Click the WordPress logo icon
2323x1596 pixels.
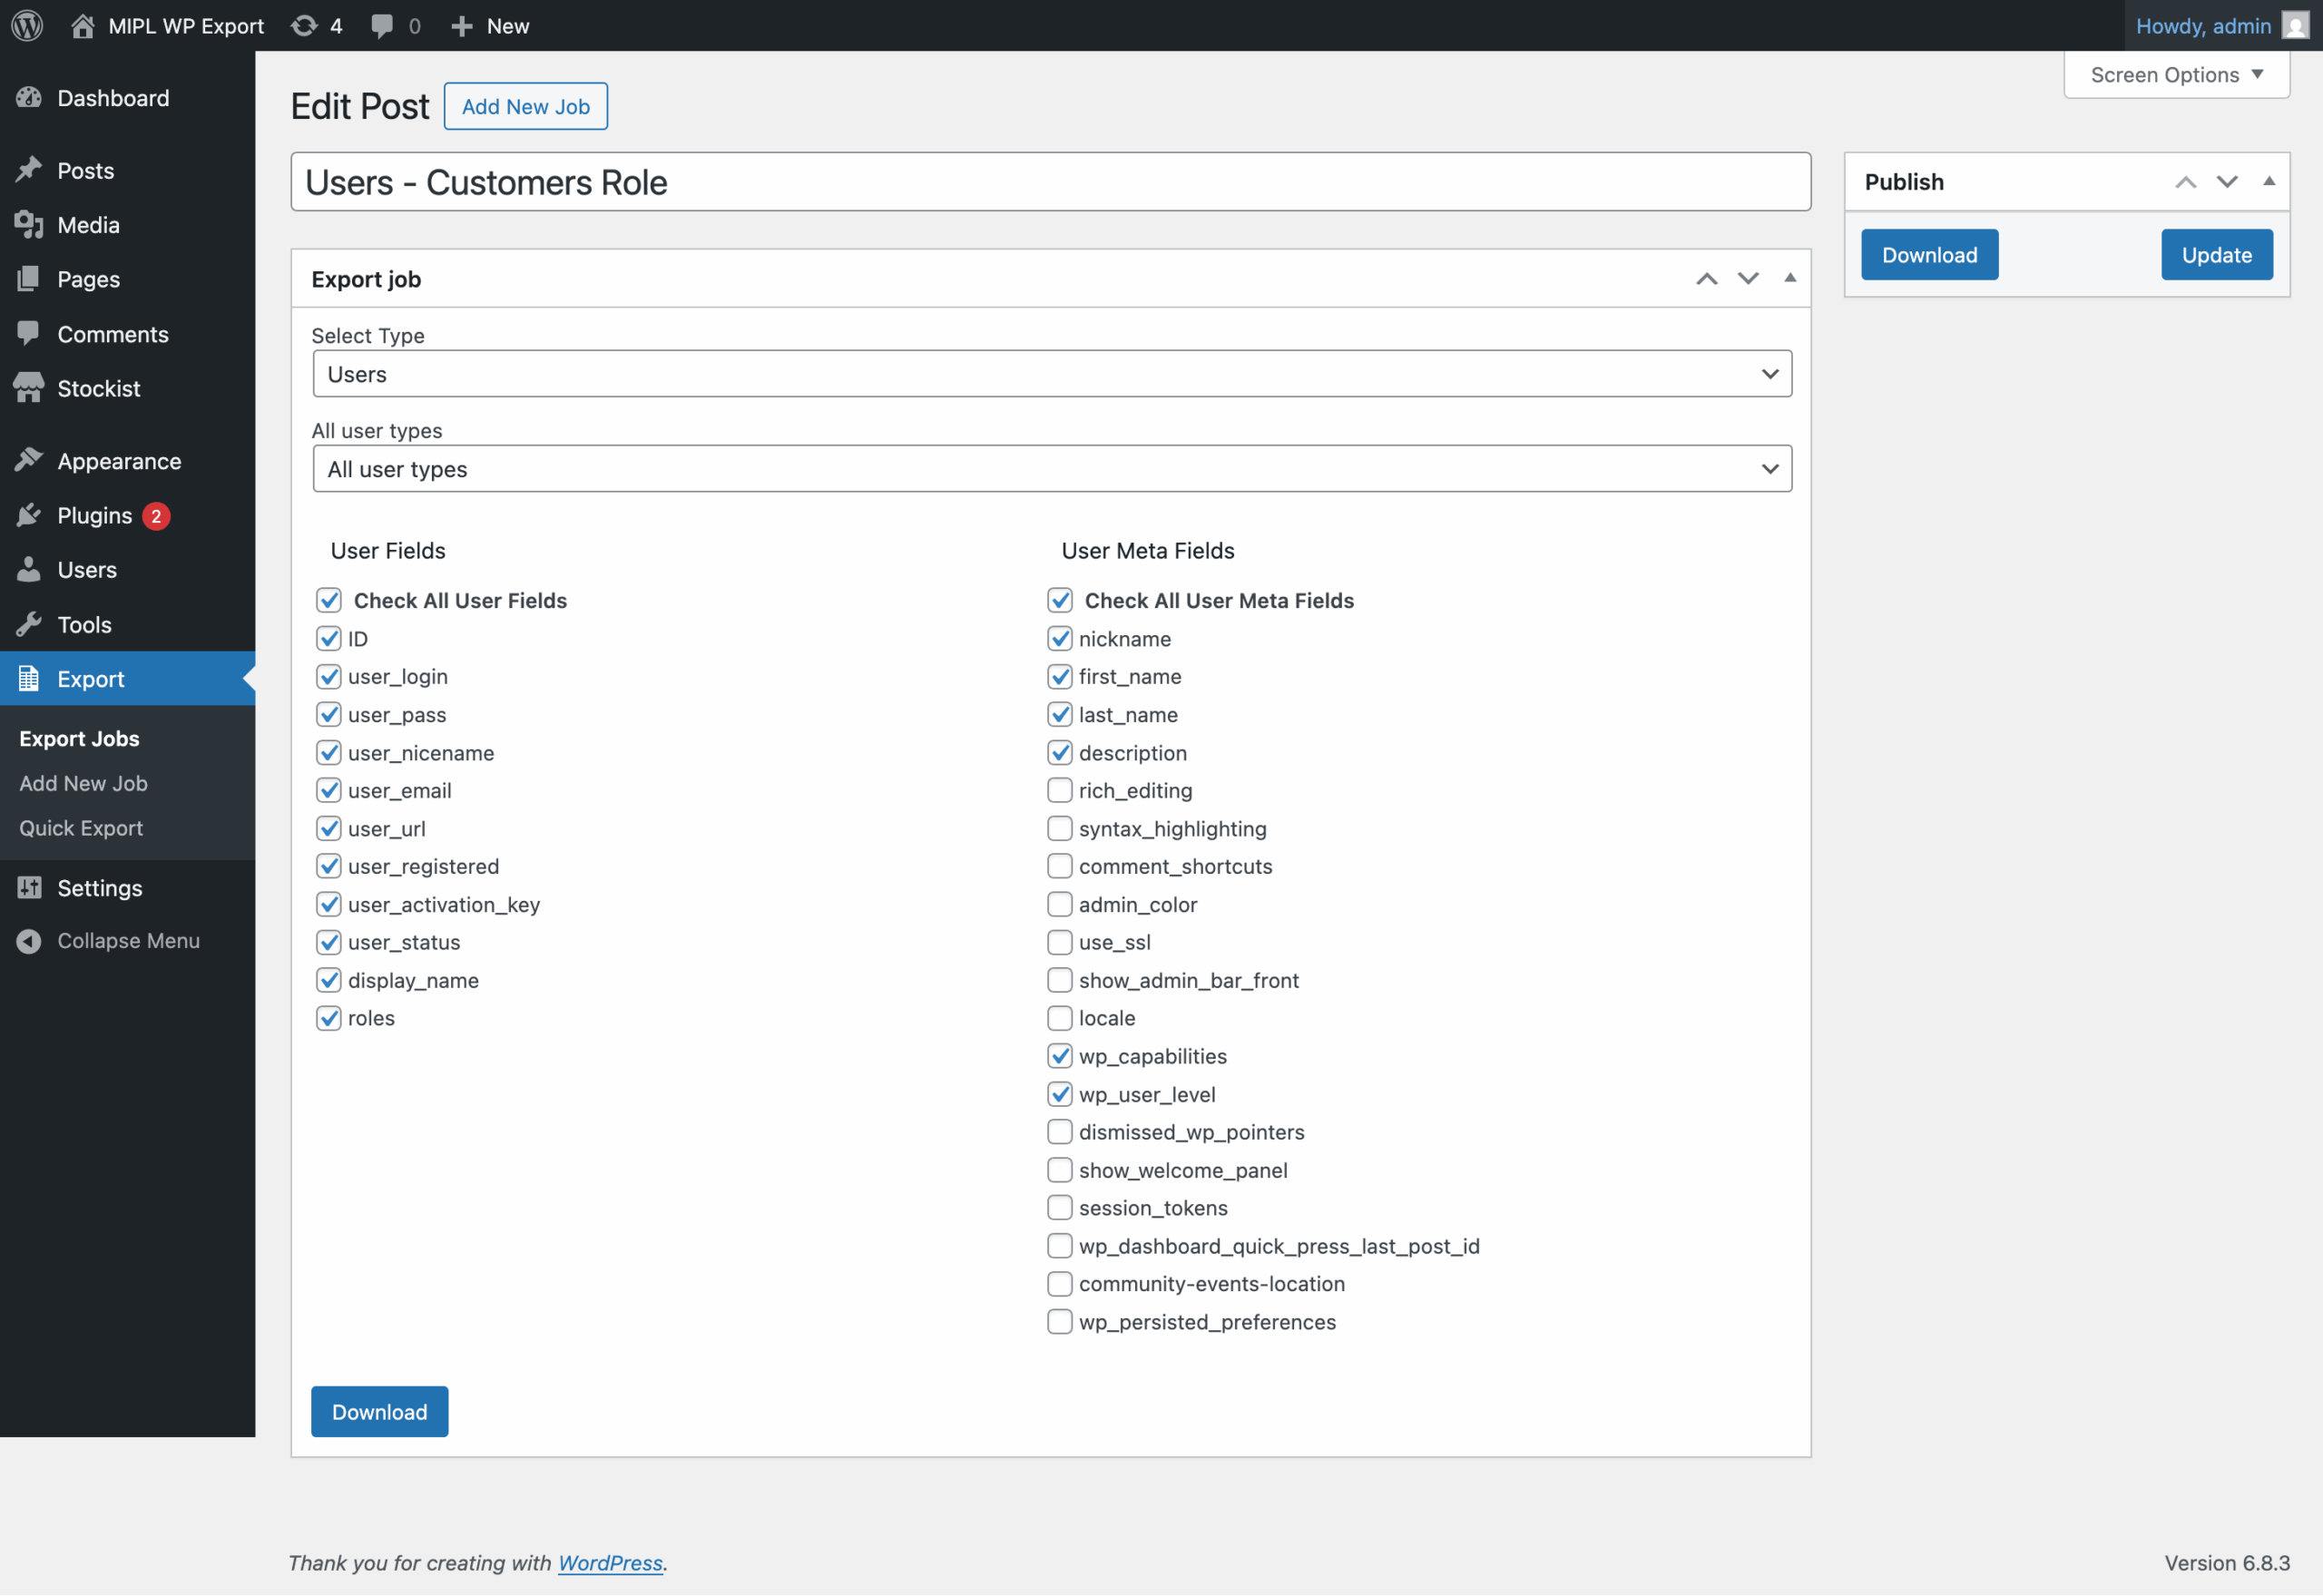(27, 26)
